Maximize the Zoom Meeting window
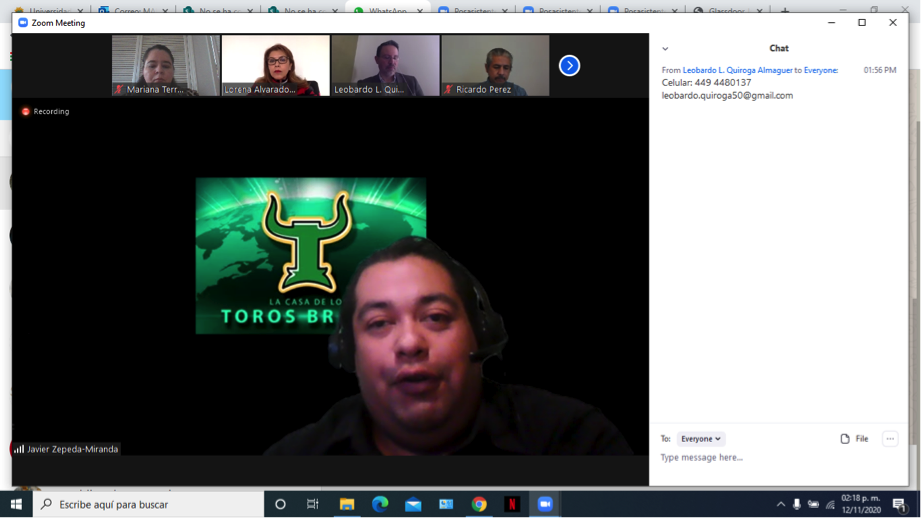The width and height of the screenshot is (921, 518). tap(862, 22)
